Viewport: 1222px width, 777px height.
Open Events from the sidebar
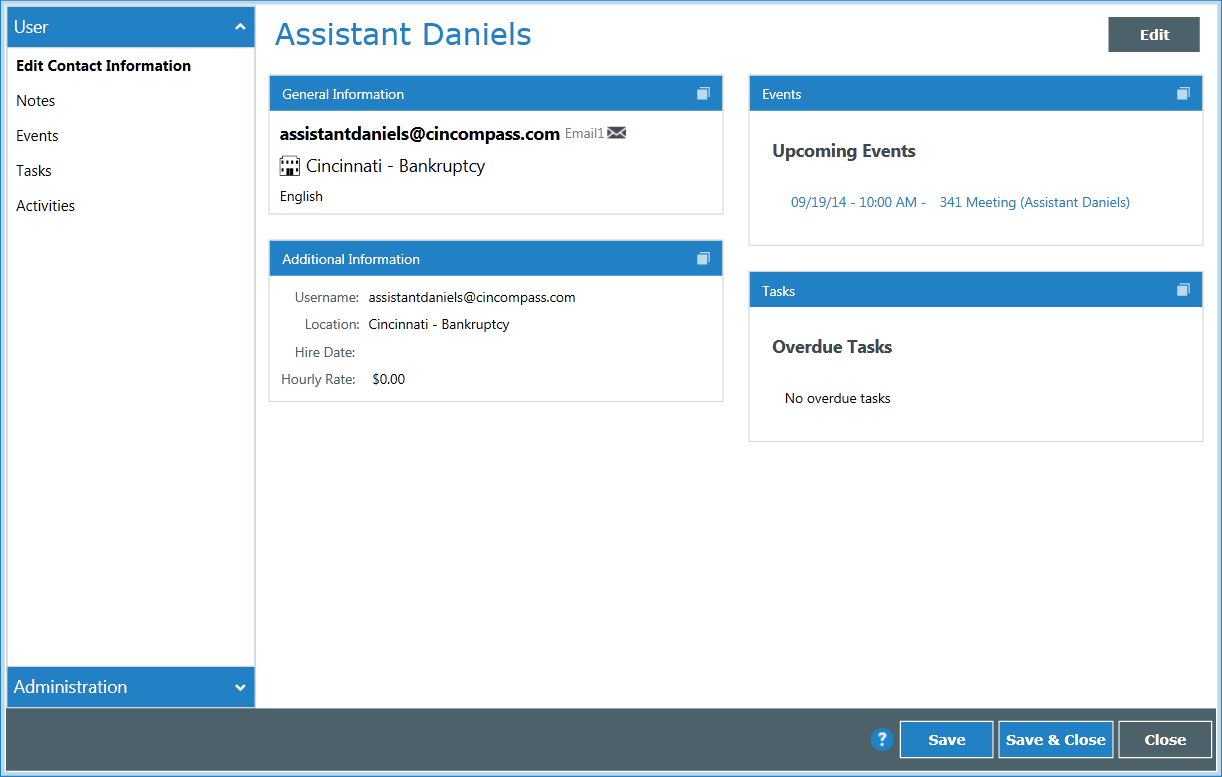(x=37, y=135)
